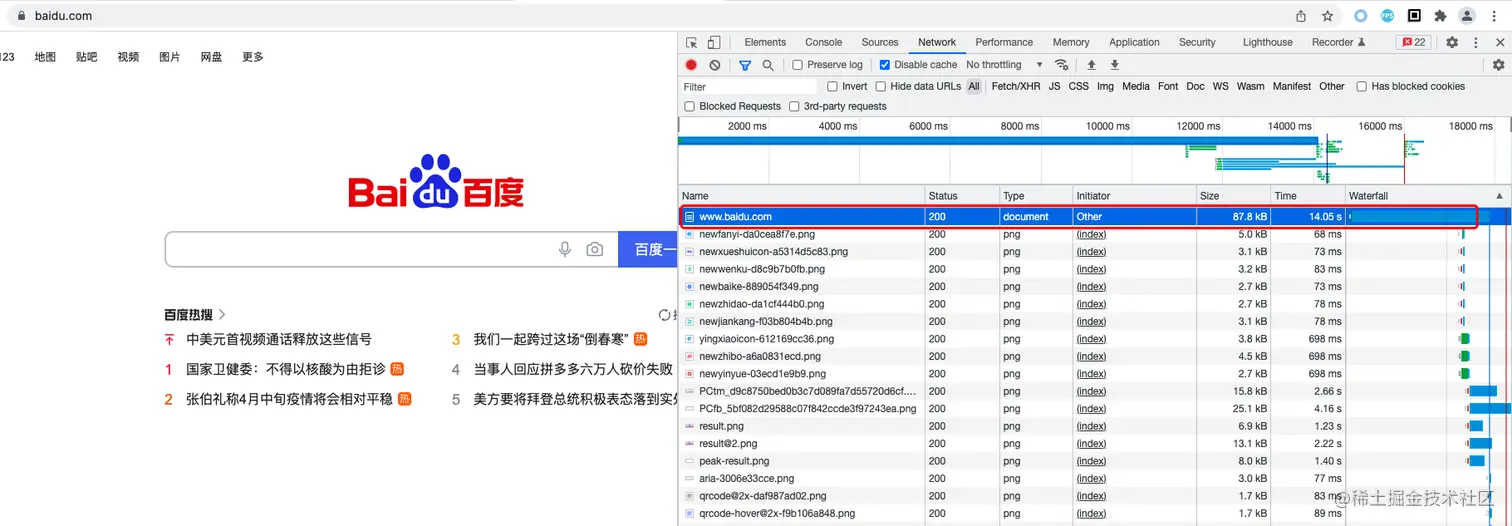Click the waterfall bar of result@2.png

(x=1480, y=443)
